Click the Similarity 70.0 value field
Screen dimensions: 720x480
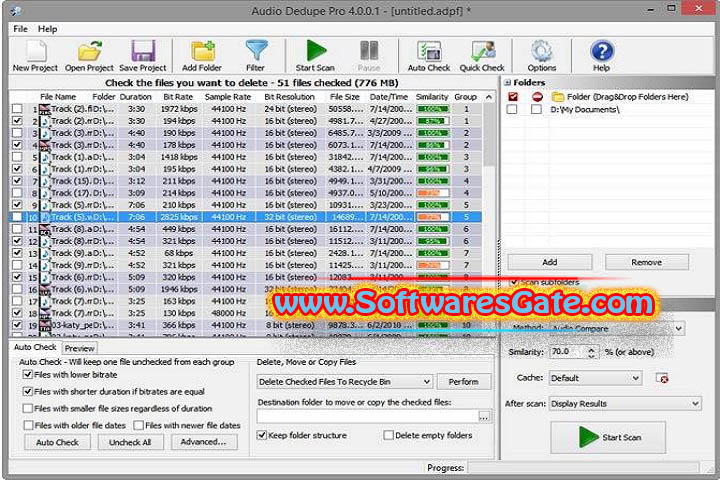(x=568, y=352)
